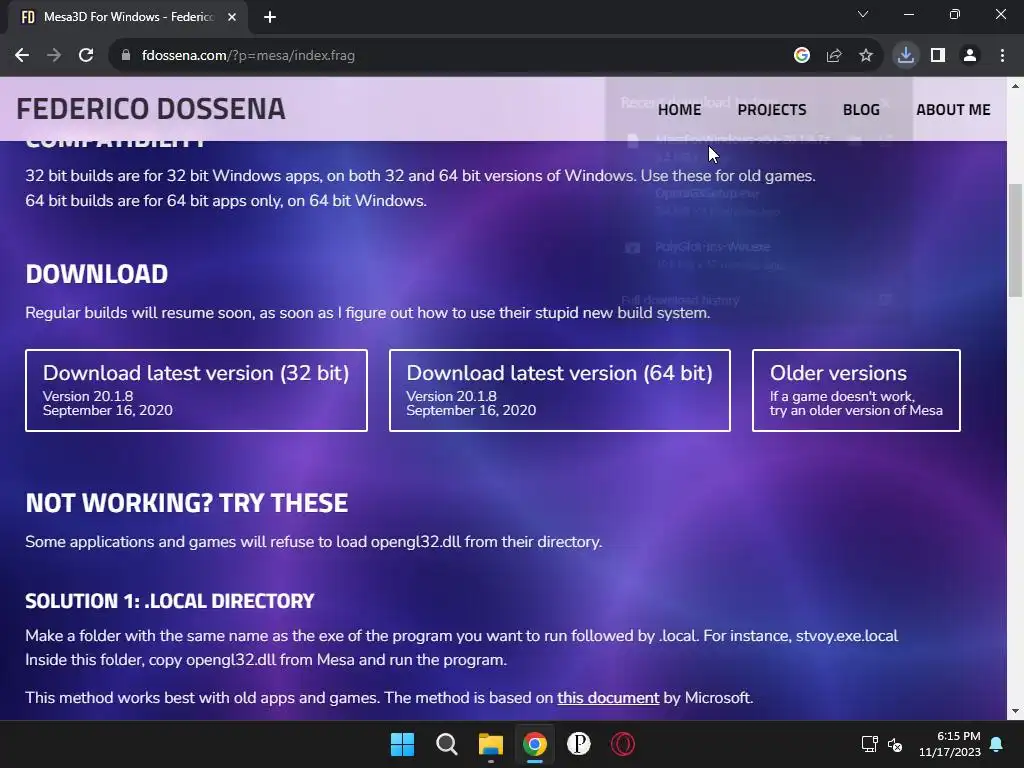
Task: Open the Older versions page
Action: [x=856, y=391]
